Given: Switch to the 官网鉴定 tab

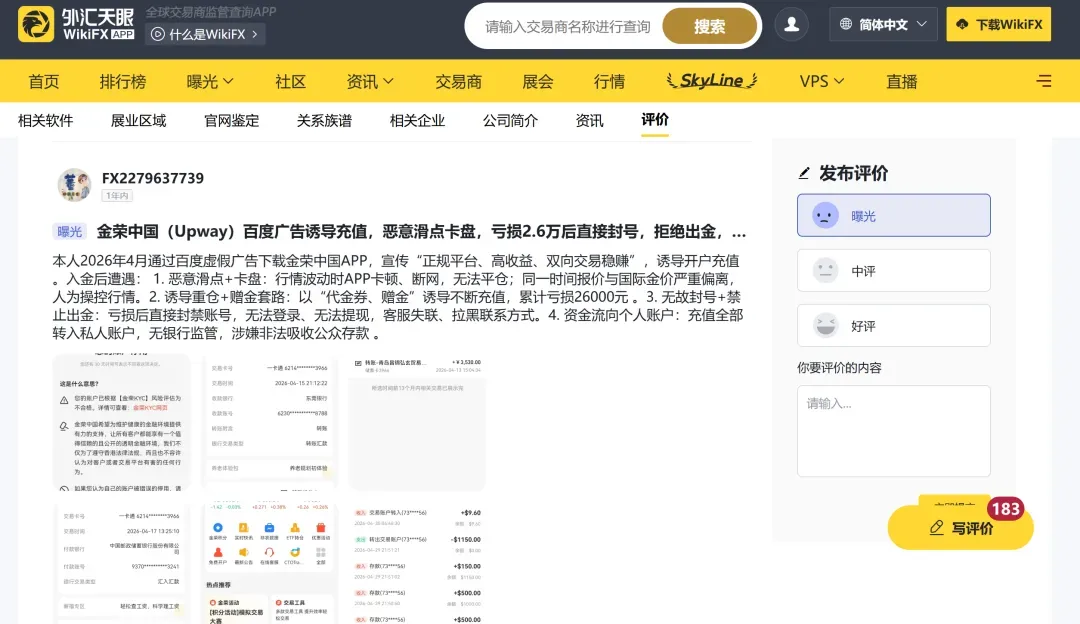Looking at the screenshot, I should tap(231, 121).
